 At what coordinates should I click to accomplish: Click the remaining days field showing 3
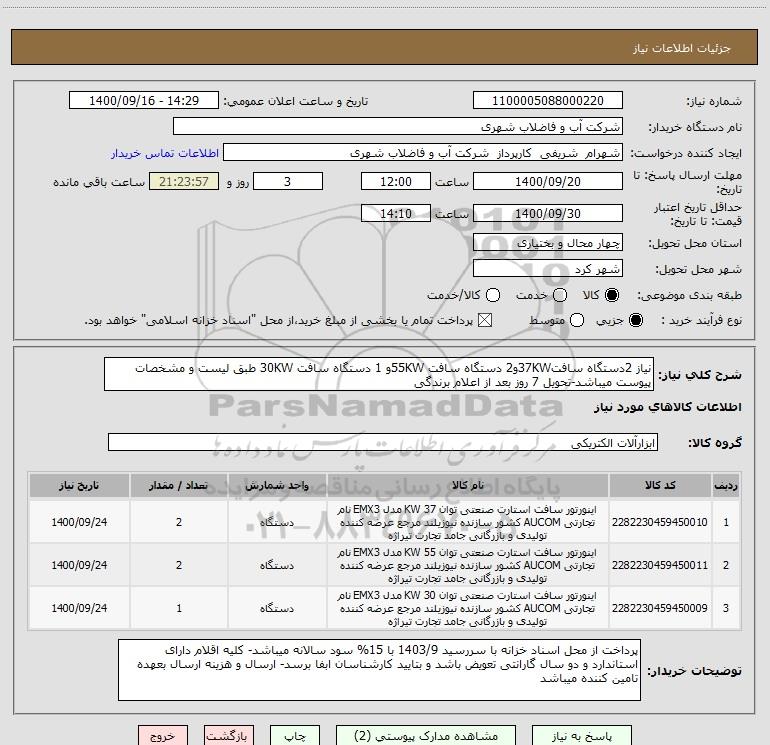tap(288, 181)
